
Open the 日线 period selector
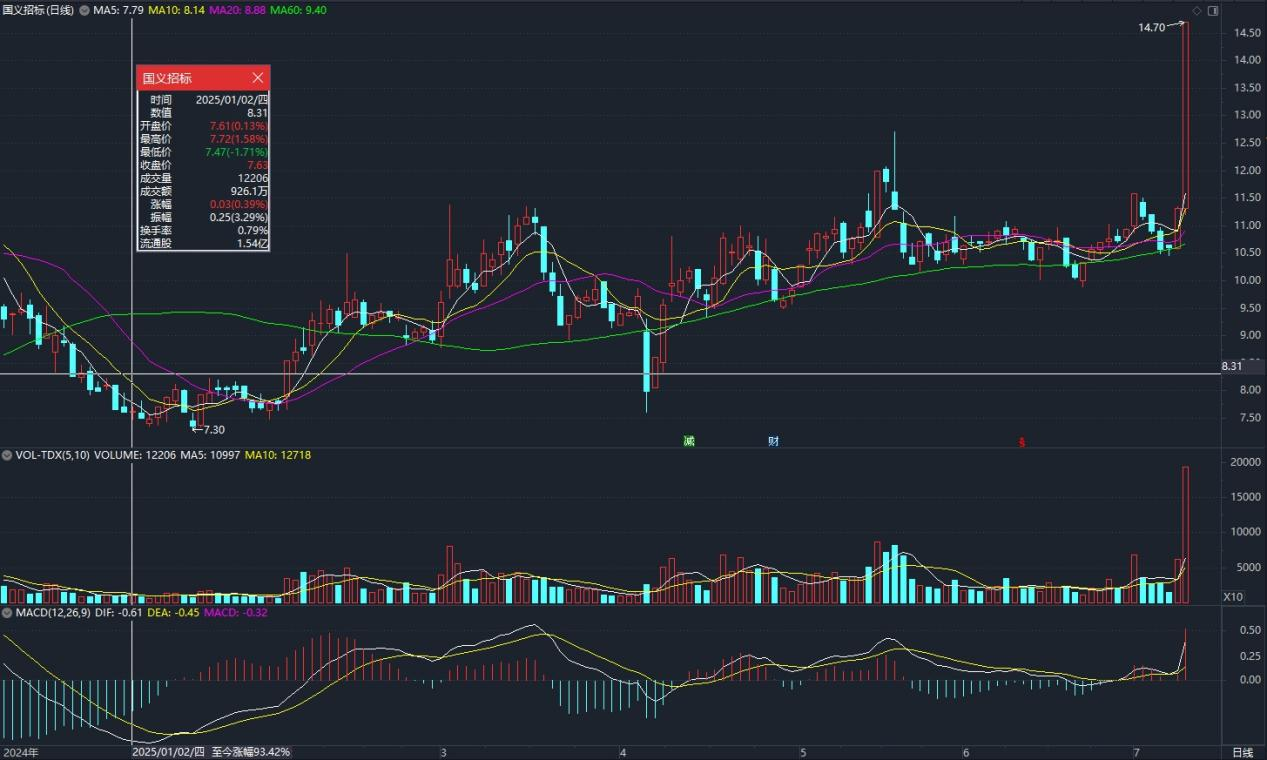(1241, 752)
